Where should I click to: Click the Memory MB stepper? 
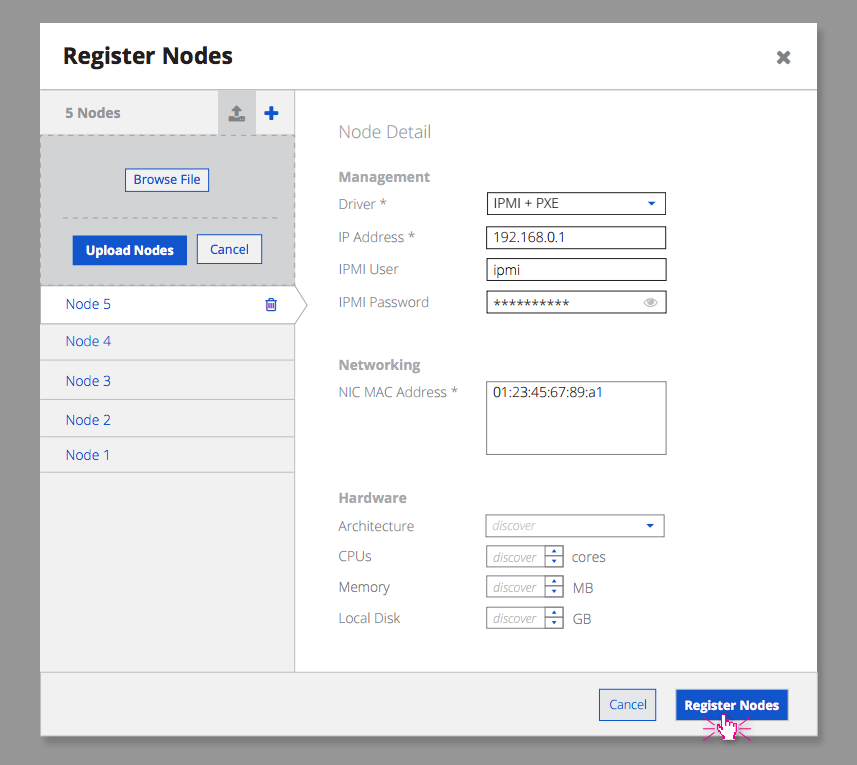(x=554, y=588)
